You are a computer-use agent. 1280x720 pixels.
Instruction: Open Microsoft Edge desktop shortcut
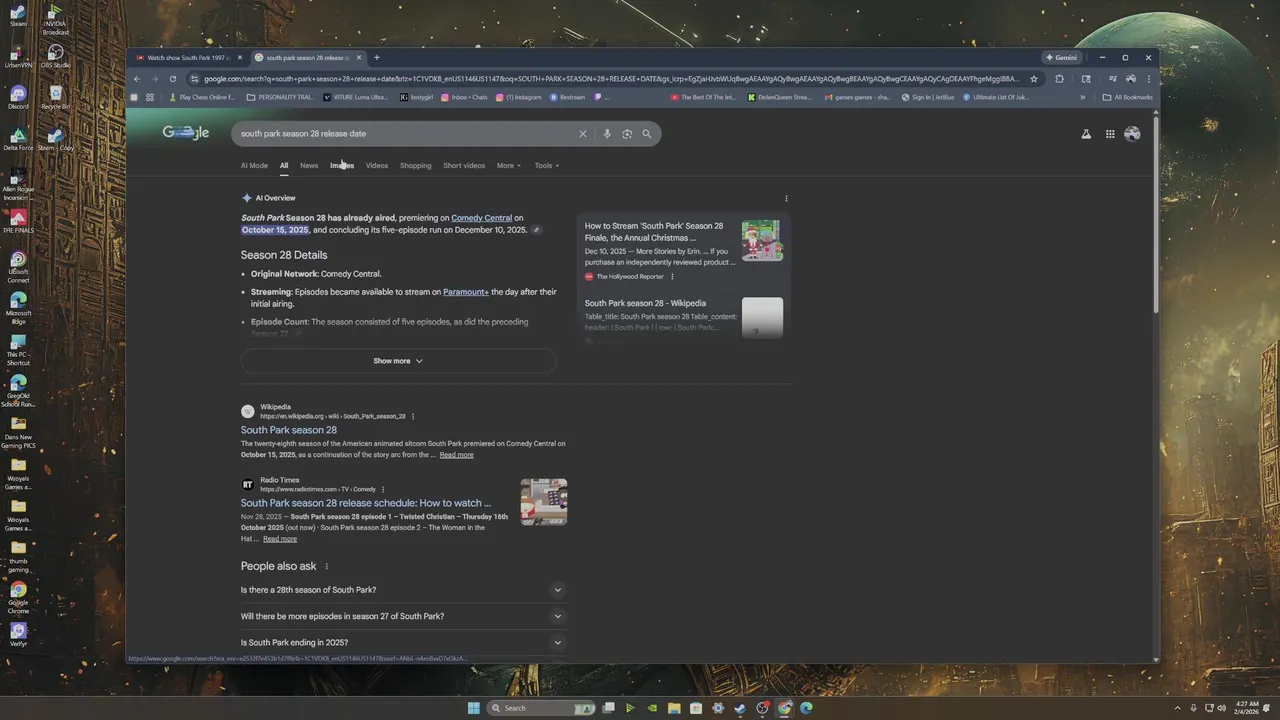(18, 306)
